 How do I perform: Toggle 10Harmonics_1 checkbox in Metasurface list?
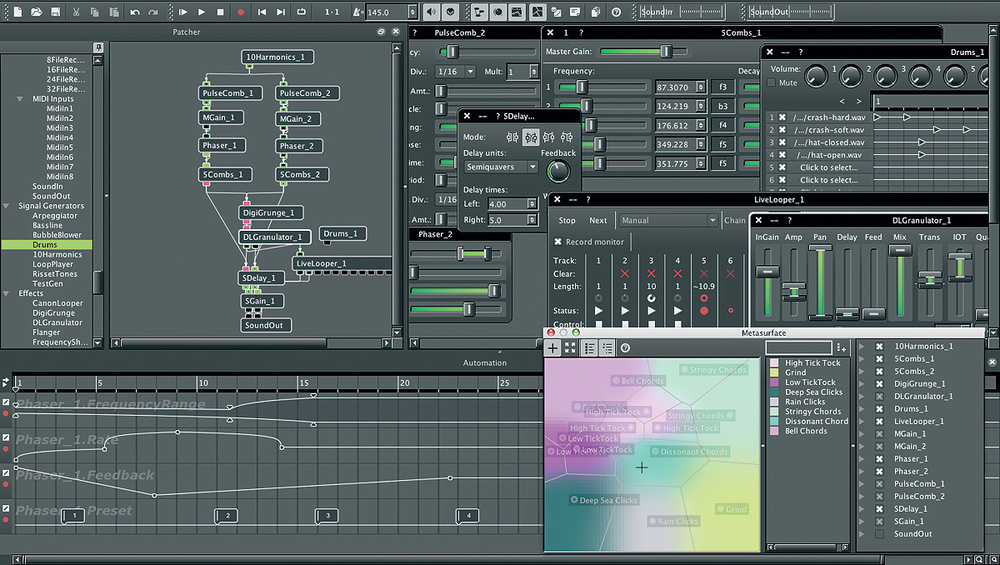[879, 346]
